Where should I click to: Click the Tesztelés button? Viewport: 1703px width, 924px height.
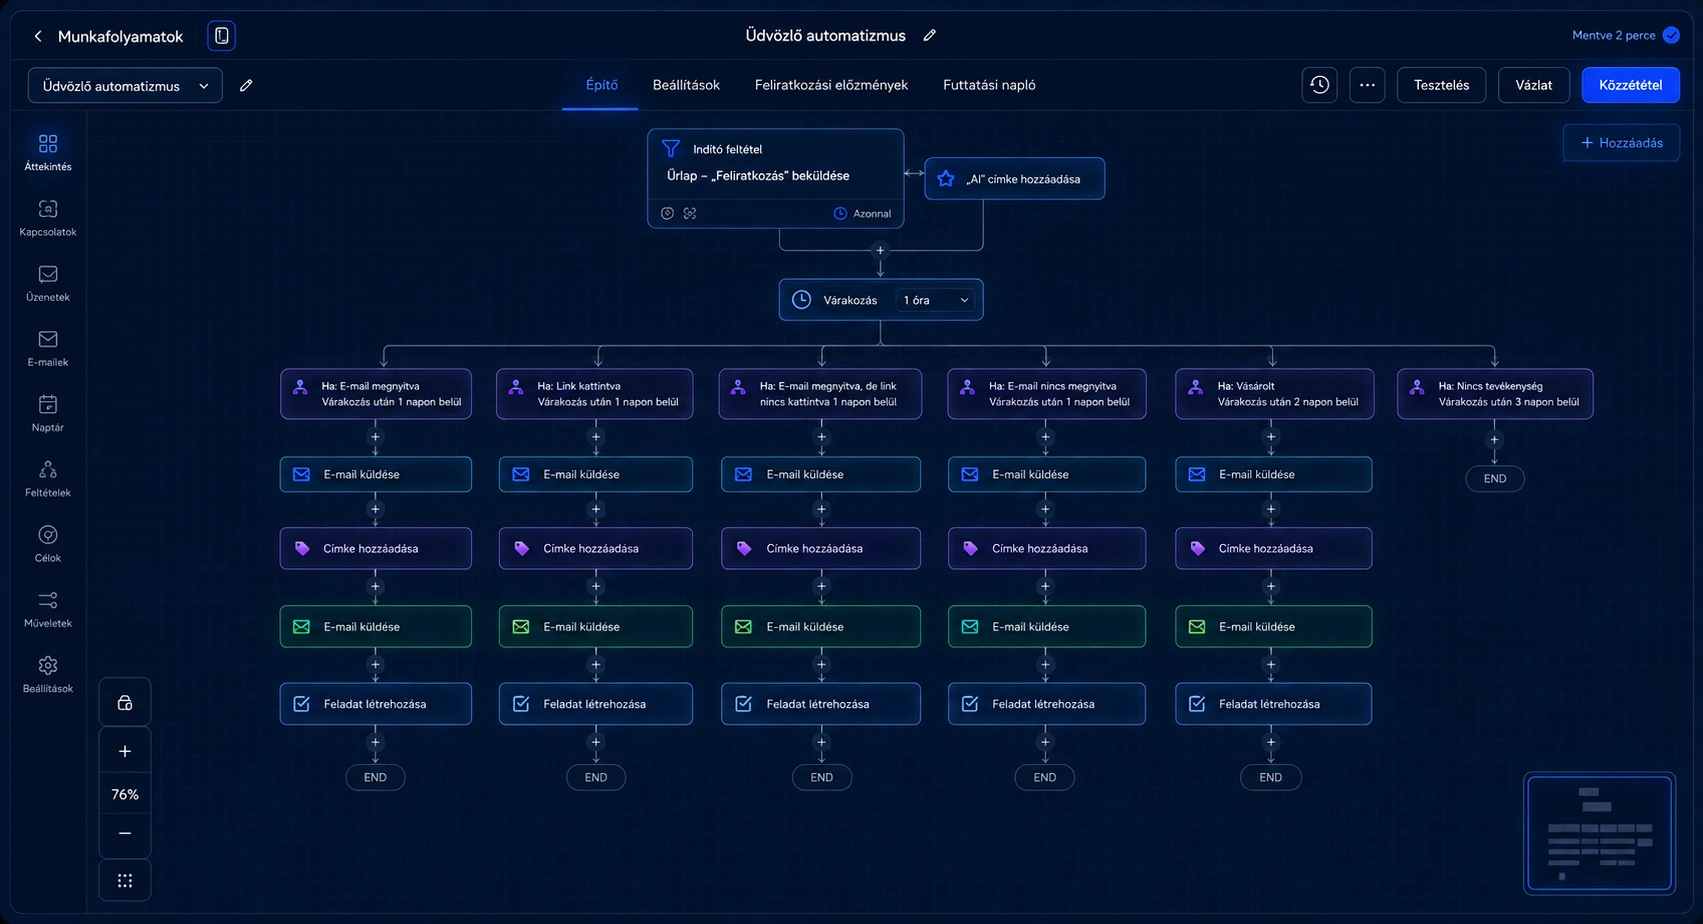click(1441, 85)
